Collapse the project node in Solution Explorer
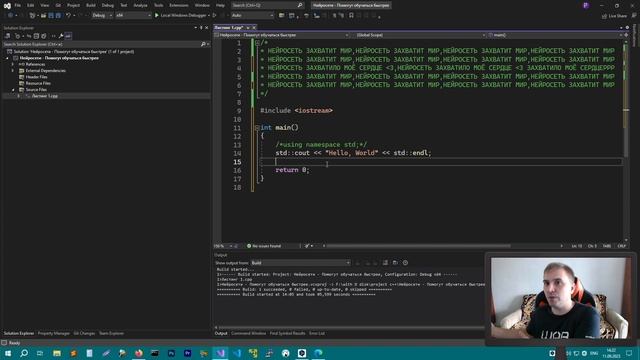 click(7, 58)
